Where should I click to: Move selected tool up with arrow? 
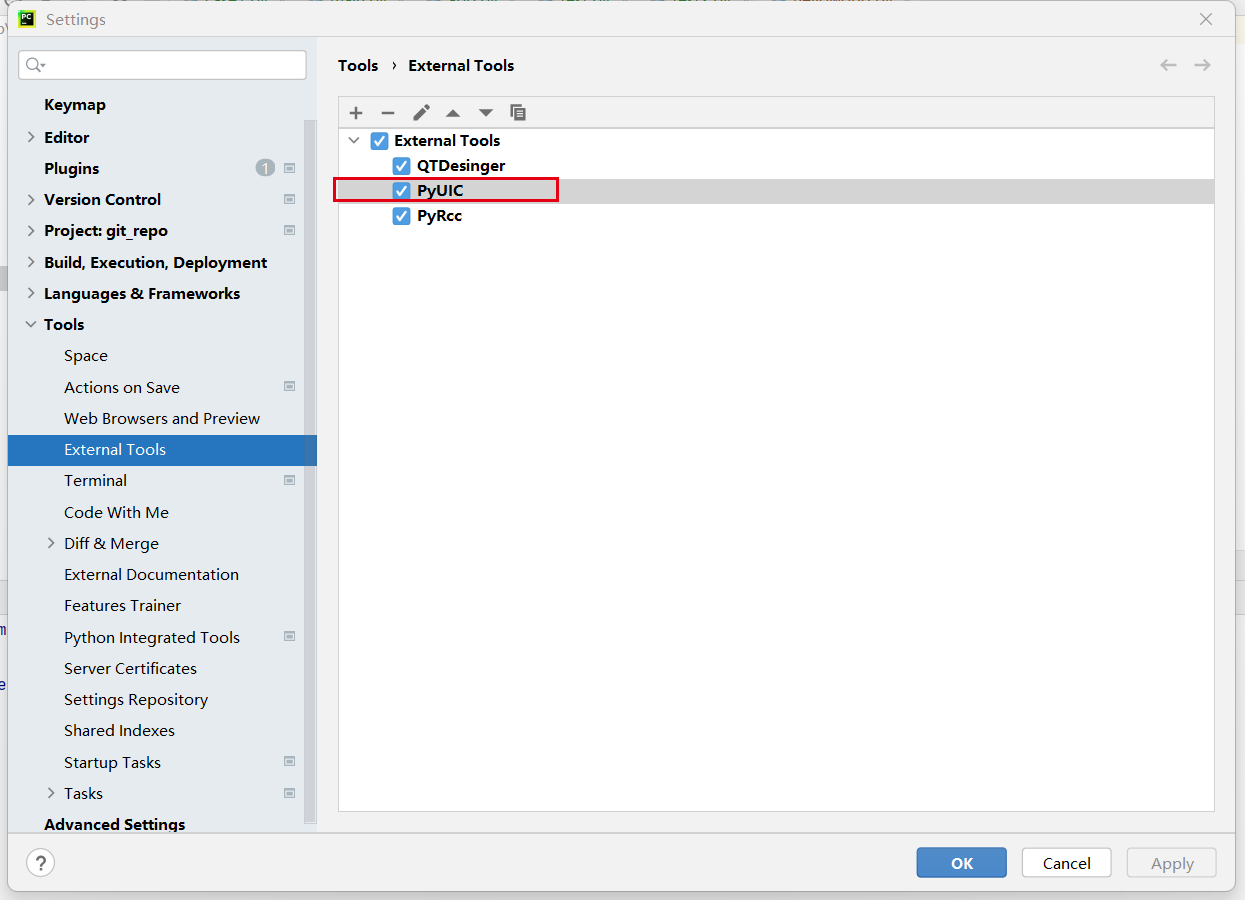(x=453, y=113)
